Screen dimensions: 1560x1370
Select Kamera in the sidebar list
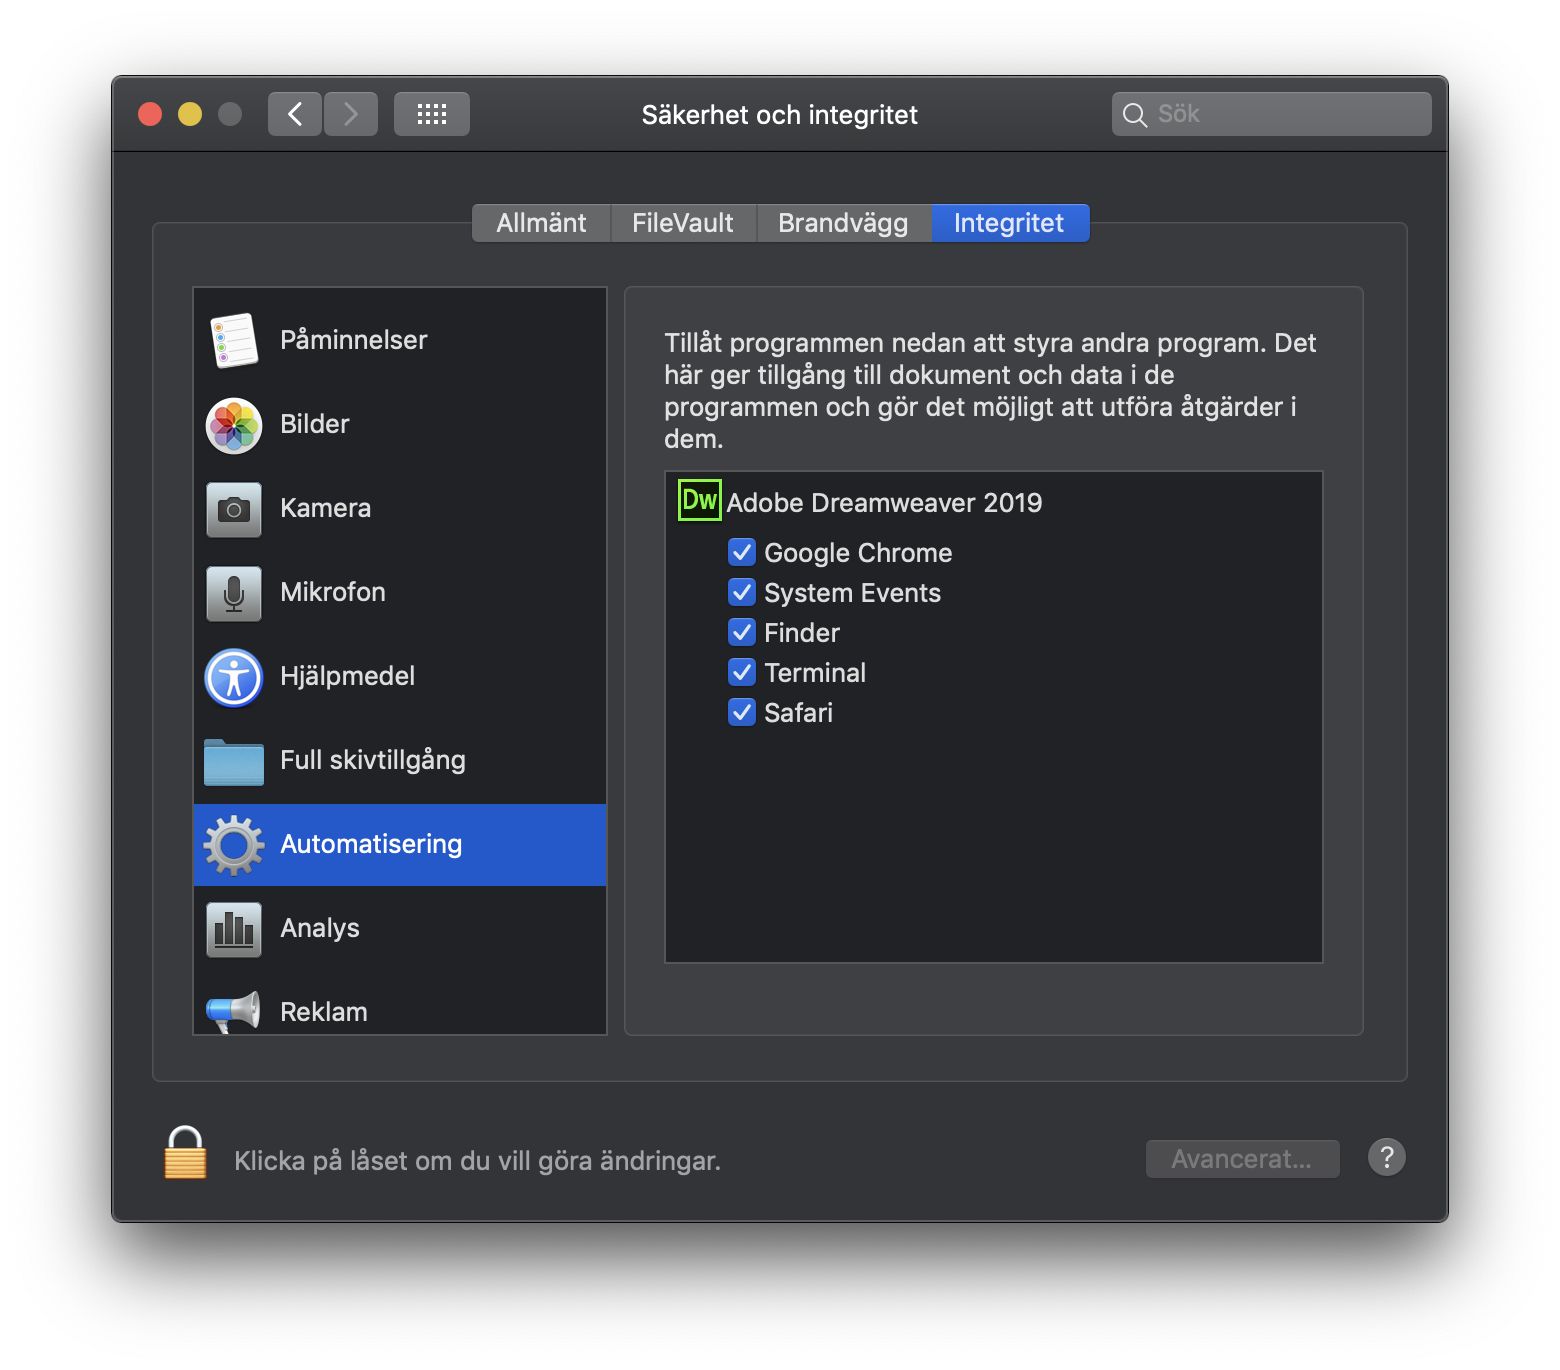[400, 508]
